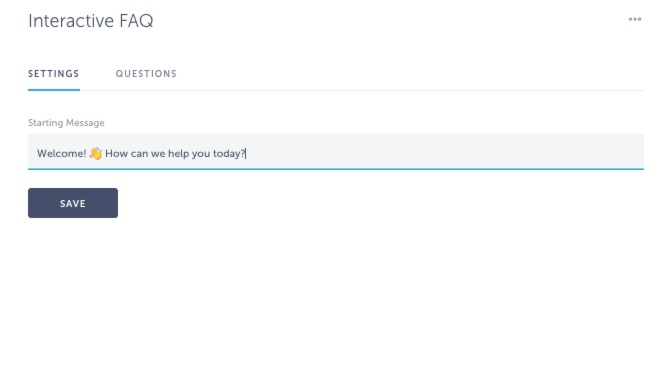
Task: Click the ellipsis icon beside Interactive FAQ
Action: pos(634,19)
